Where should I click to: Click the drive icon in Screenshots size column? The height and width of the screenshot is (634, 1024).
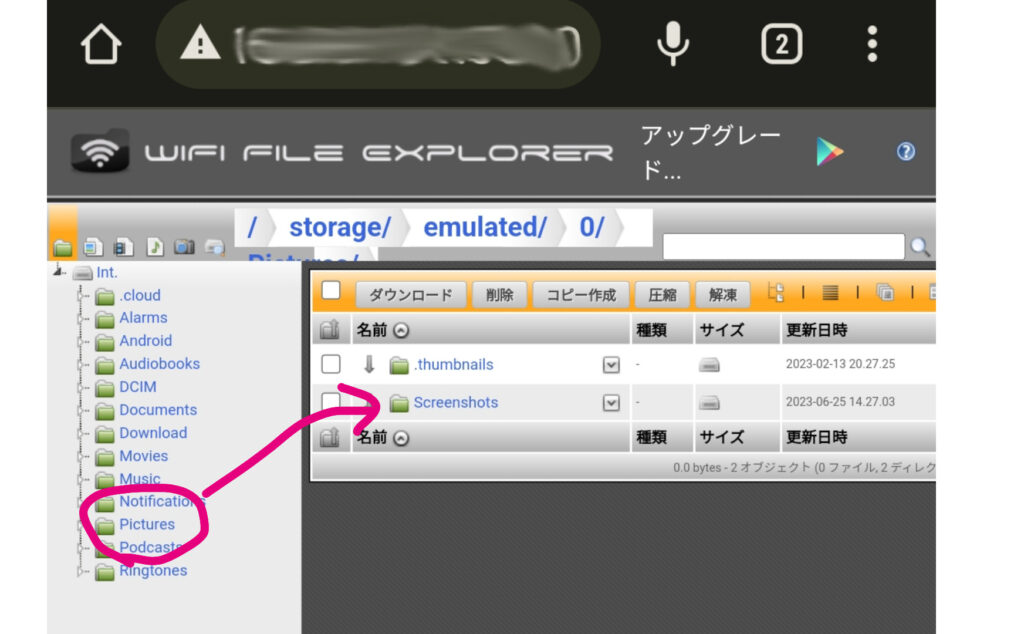point(709,402)
